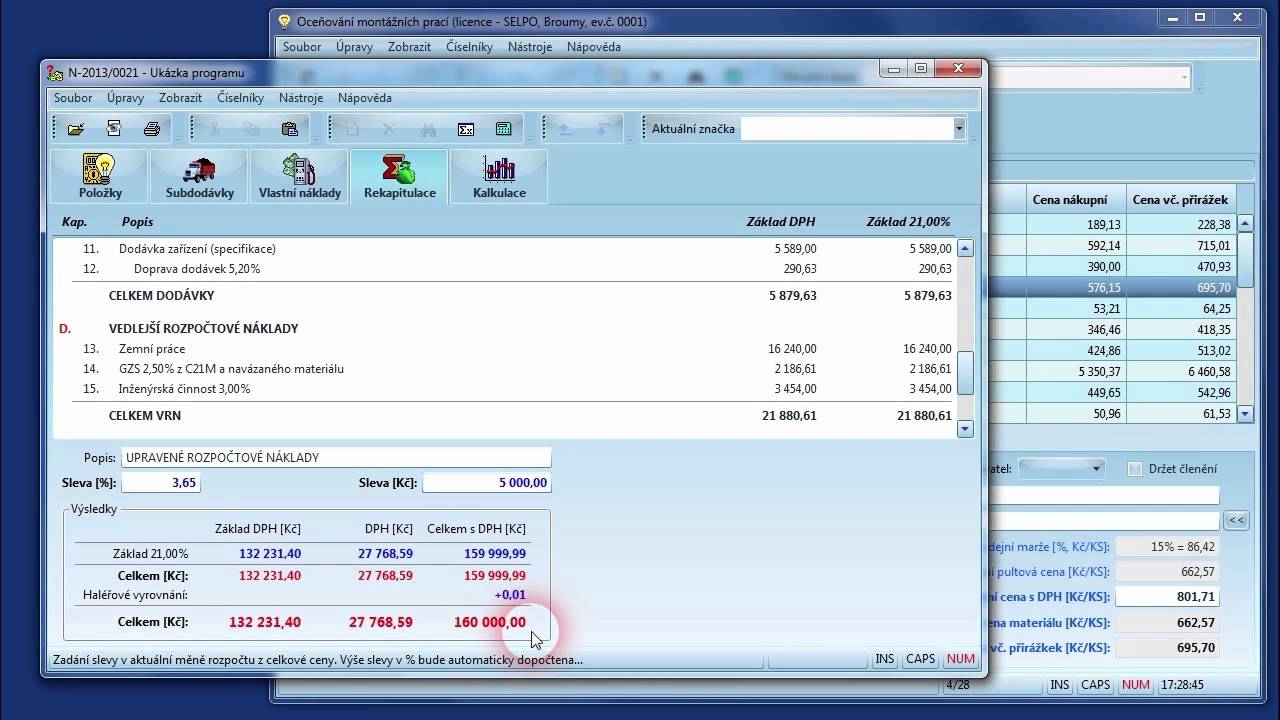Click recapitulation list scrollbar down arrow
The height and width of the screenshot is (720, 1280).
tap(965, 429)
